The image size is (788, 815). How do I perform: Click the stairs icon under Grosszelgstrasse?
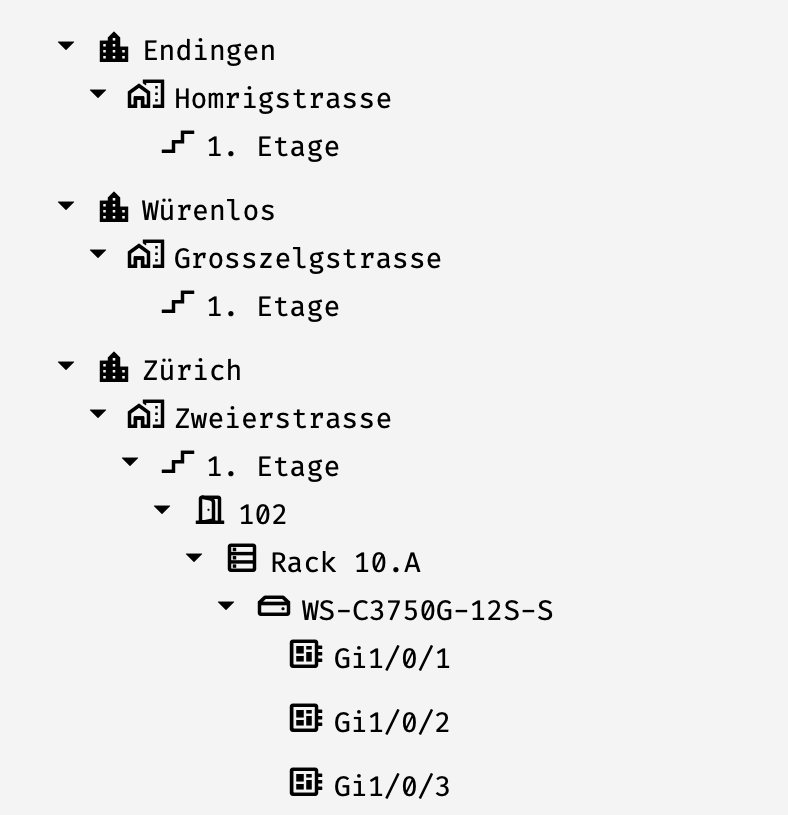(x=178, y=304)
